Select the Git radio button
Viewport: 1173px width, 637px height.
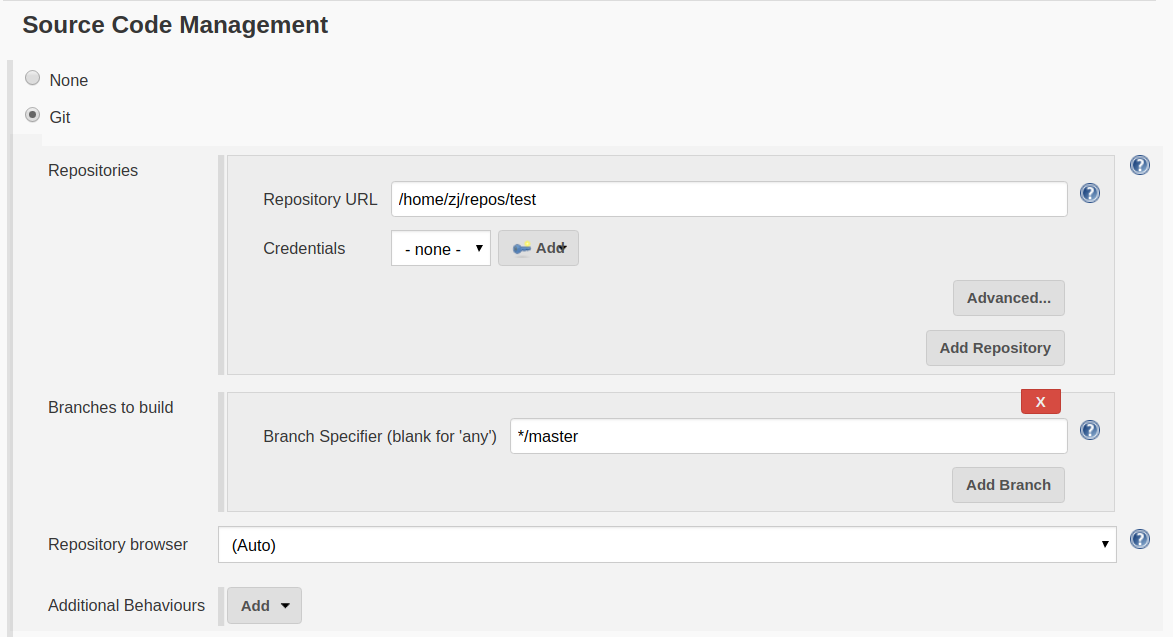point(33,115)
